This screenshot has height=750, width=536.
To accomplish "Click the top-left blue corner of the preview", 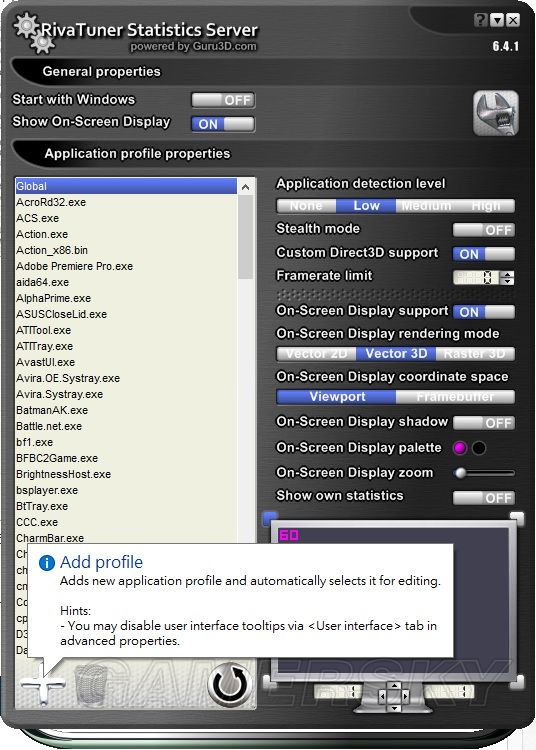I will (270, 518).
